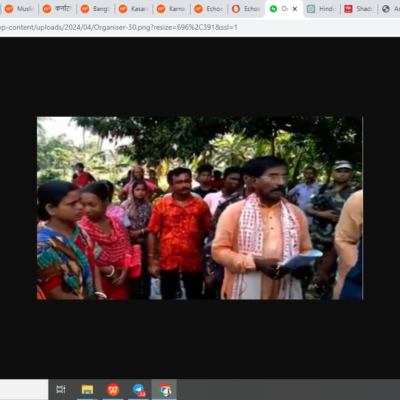This screenshot has width=400, height=400.
Task: Switch to the Hindu browser tab
Action: pos(321,9)
